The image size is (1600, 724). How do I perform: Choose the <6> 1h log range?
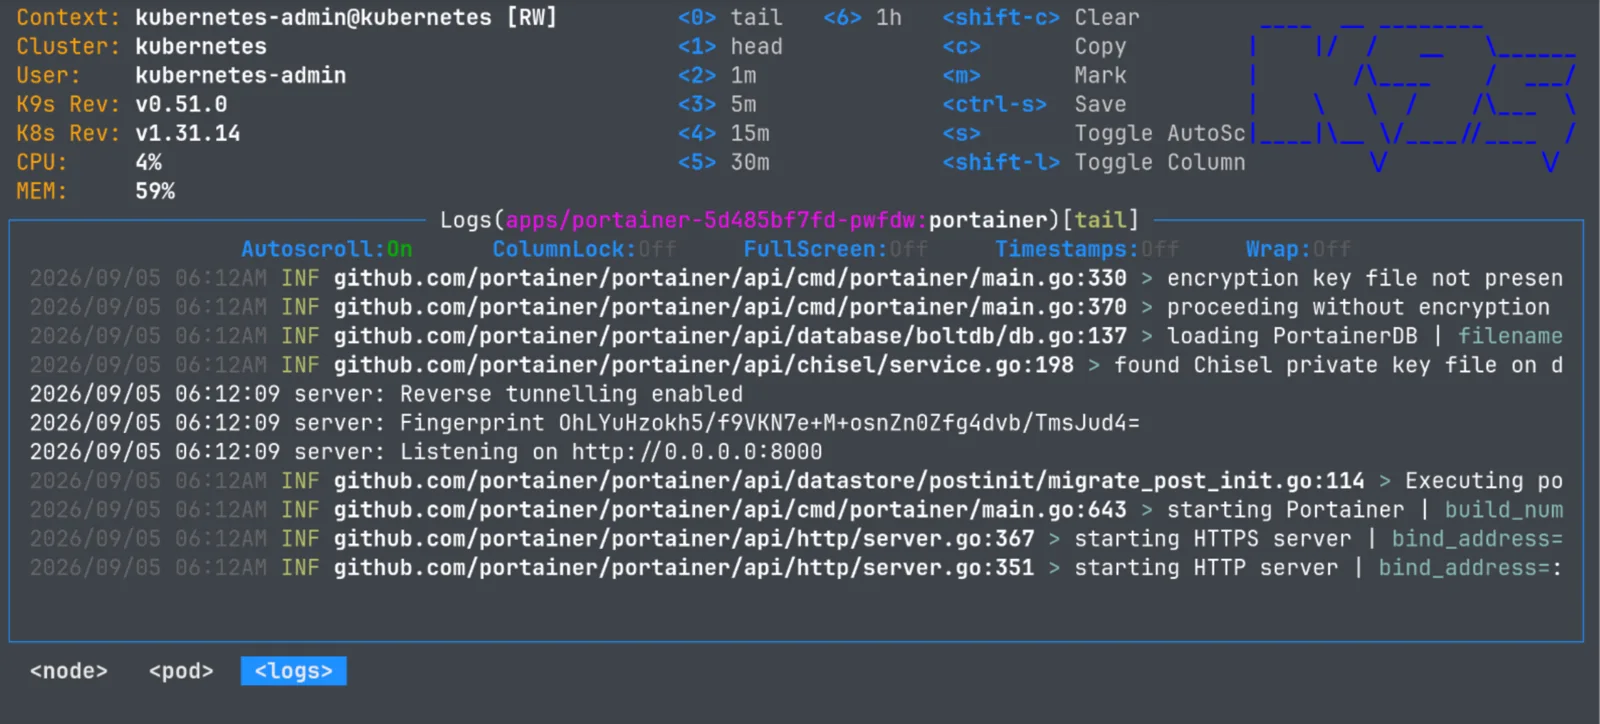point(862,18)
